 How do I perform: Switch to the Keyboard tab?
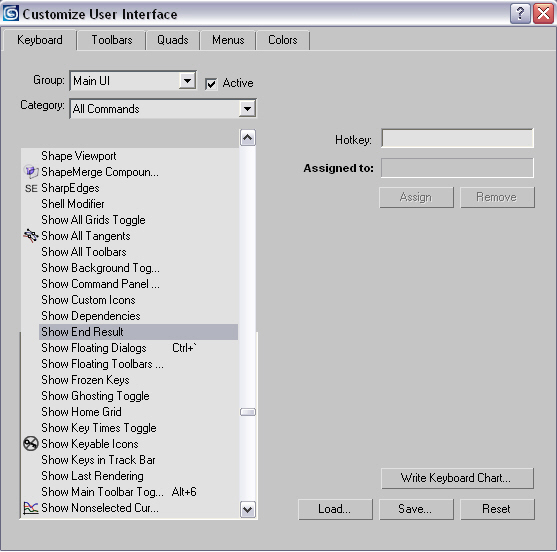coord(40,40)
